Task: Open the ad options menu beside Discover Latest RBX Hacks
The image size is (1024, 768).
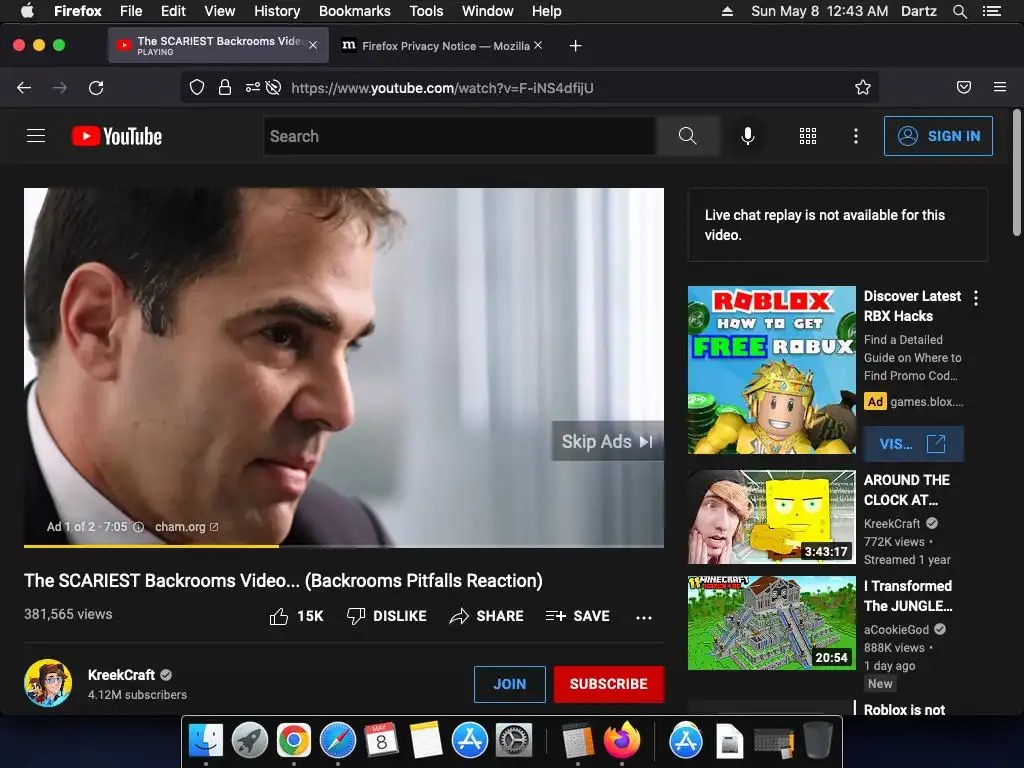Action: coord(976,298)
